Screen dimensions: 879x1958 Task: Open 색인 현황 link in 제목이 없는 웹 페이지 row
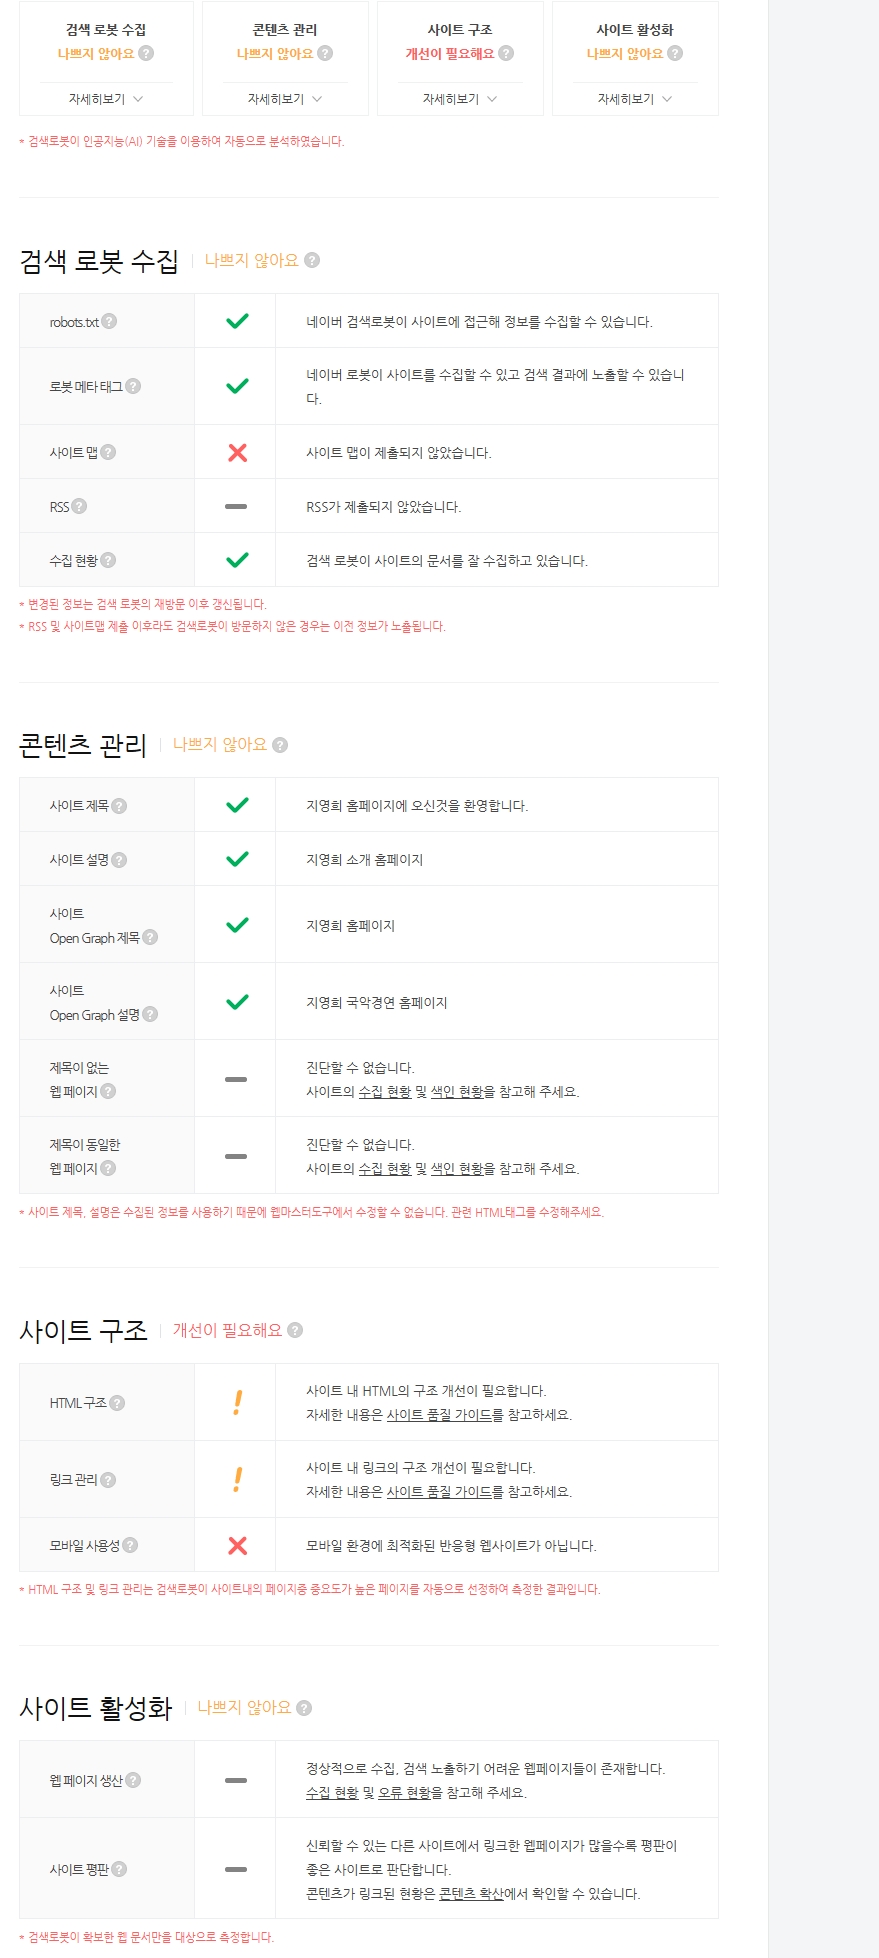coord(457,1092)
